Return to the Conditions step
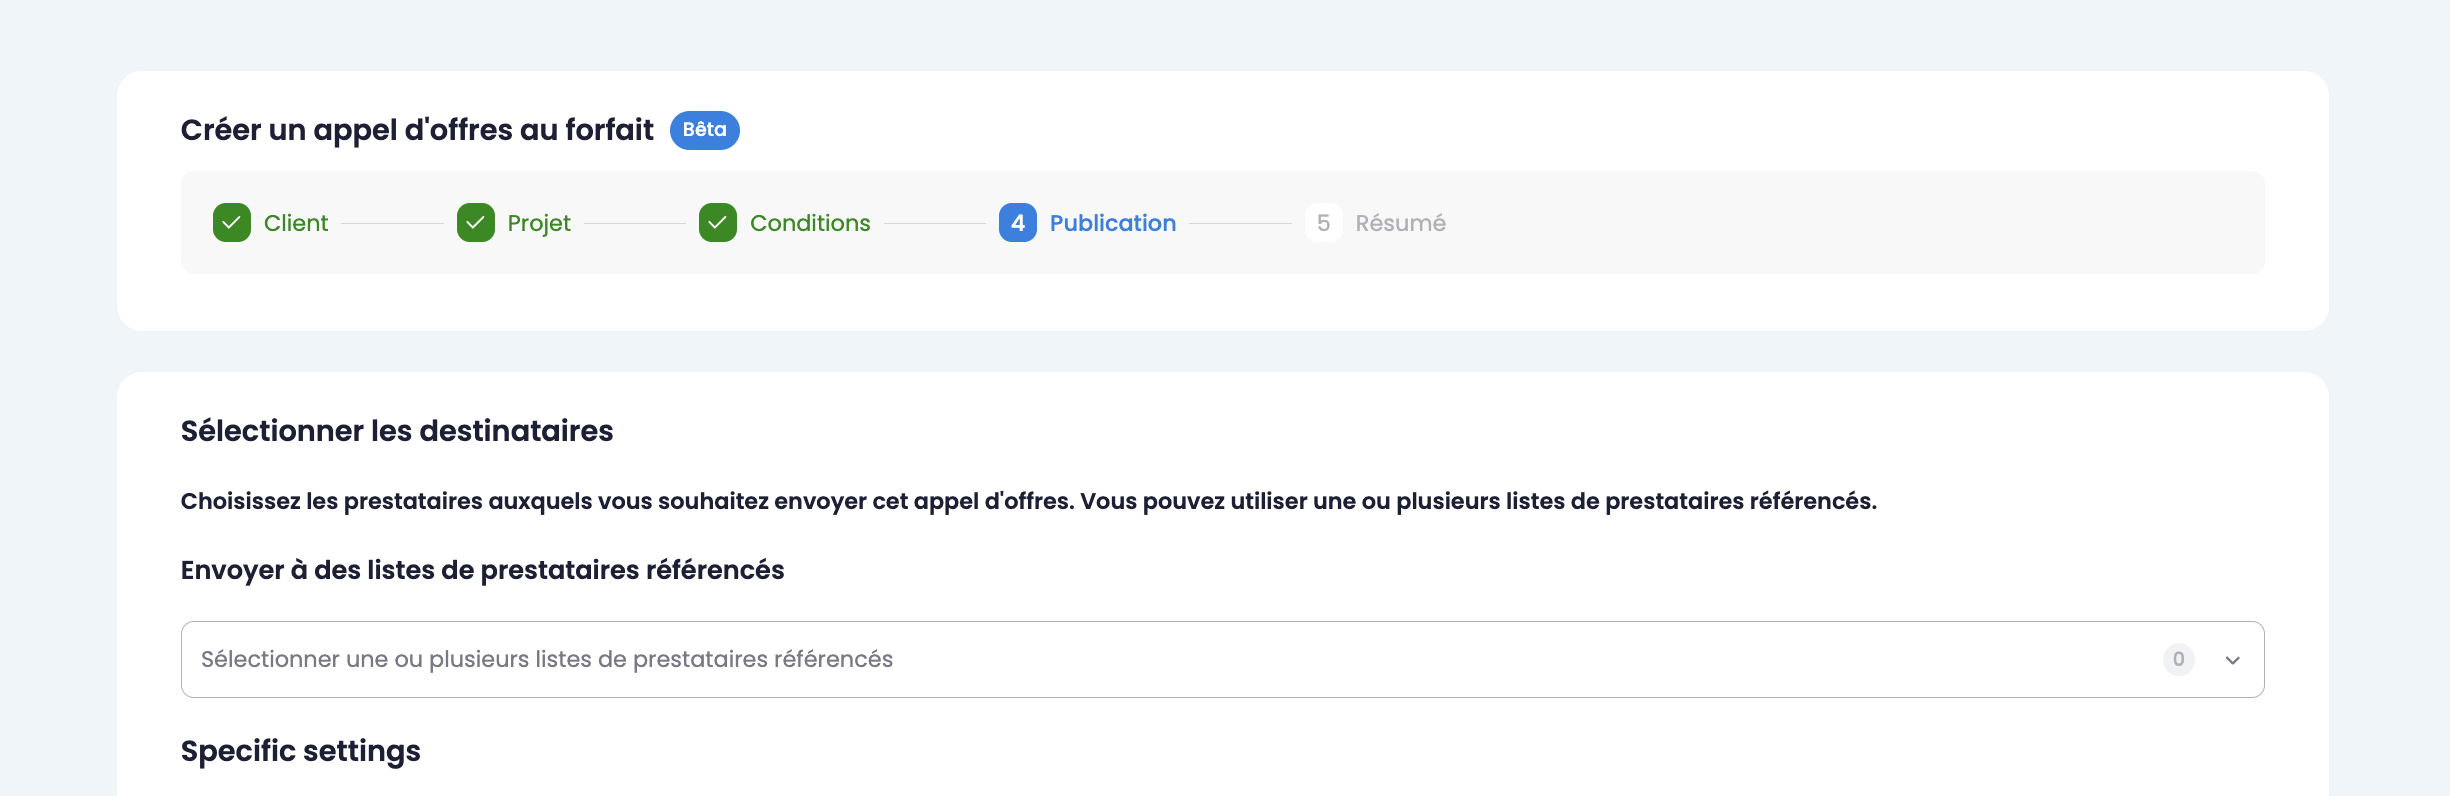2450x796 pixels. click(810, 223)
